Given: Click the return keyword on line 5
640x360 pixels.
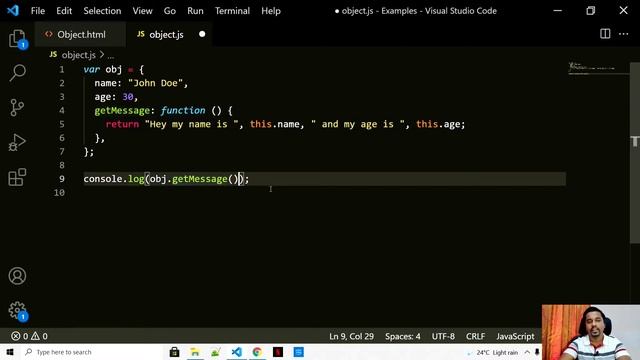Looking at the screenshot, I should [x=122, y=124].
